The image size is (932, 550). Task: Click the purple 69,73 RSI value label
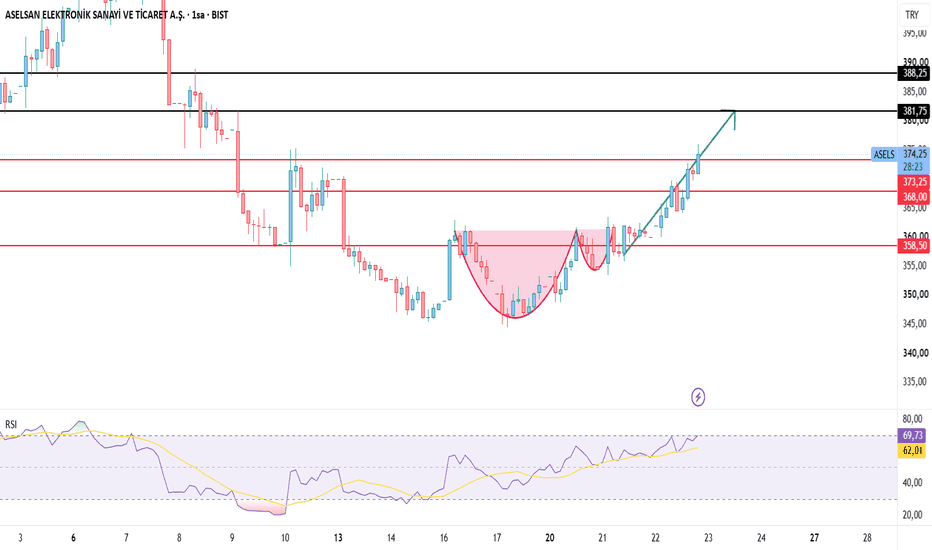click(912, 435)
